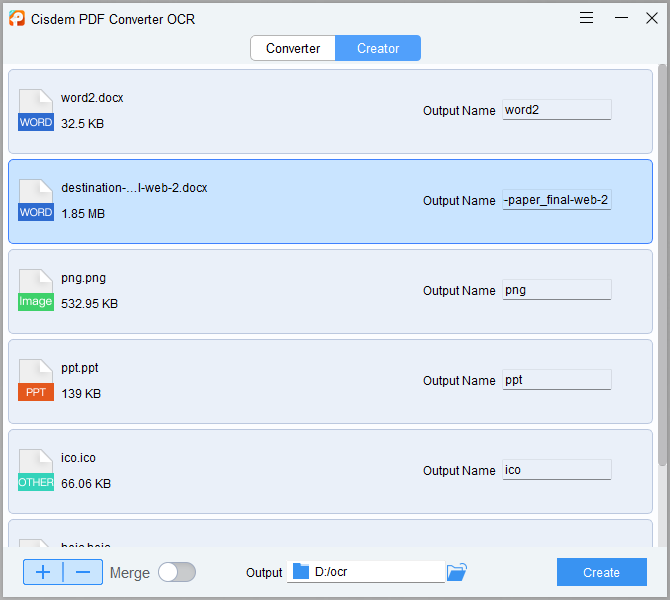Click the Create button
Screen dimensions: 670x600
(602, 572)
